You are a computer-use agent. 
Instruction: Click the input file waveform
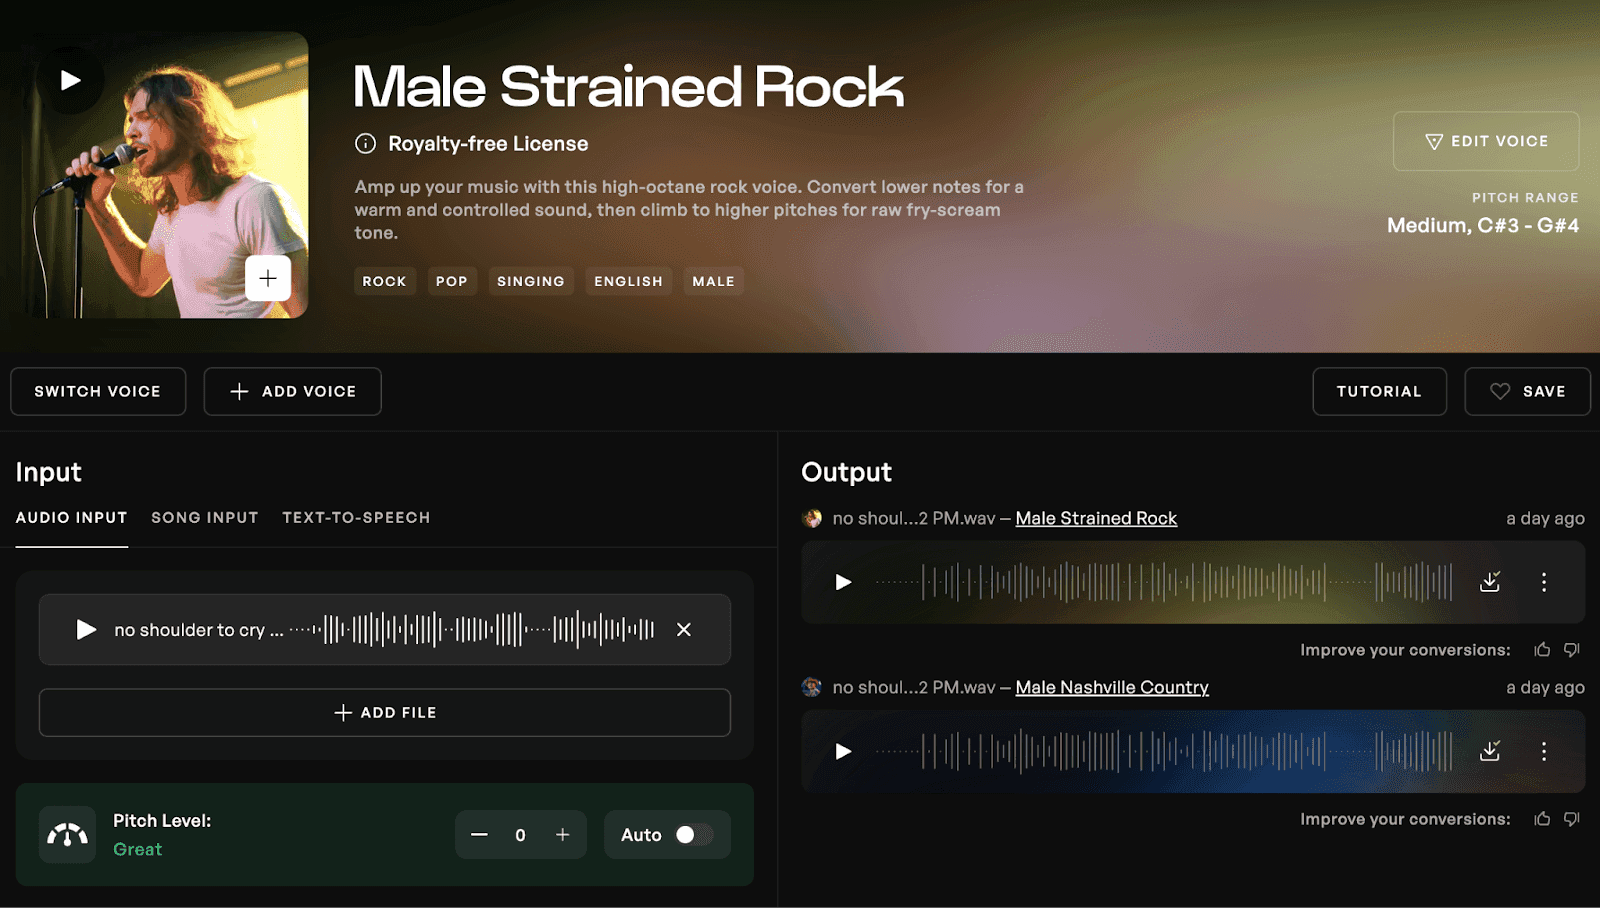(x=472, y=629)
